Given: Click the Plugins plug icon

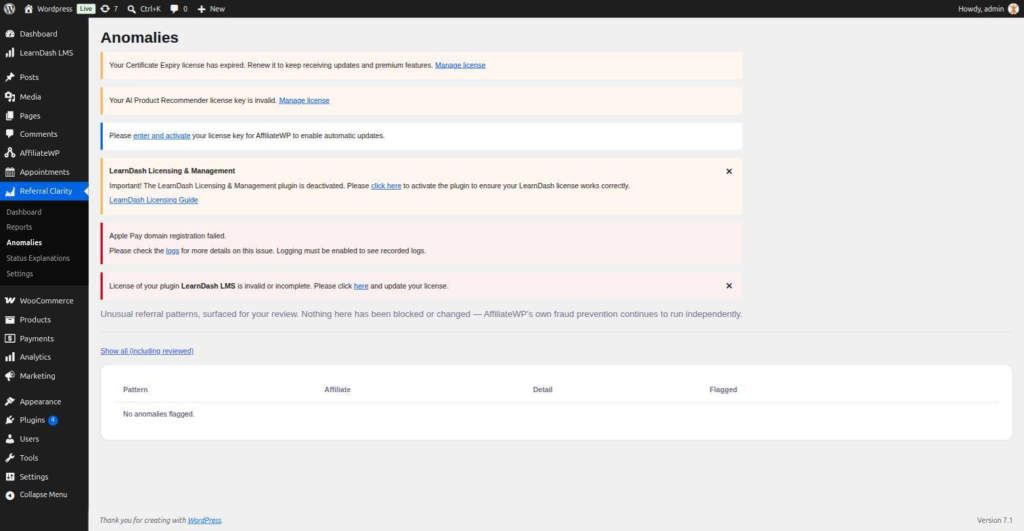Looking at the screenshot, I should click(10, 420).
